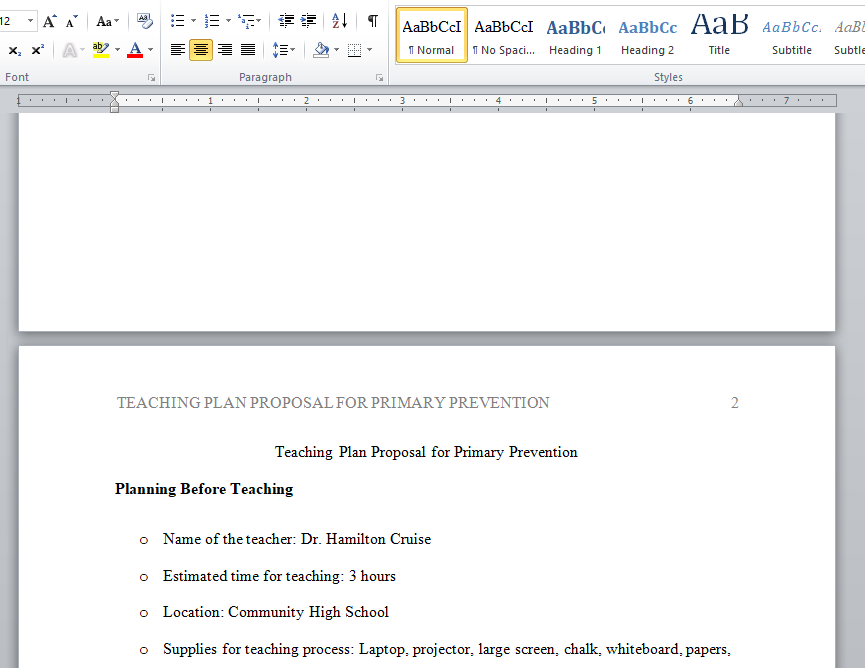865x668 pixels.
Task: Click 'Location: Community High School' line
Action: point(276,612)
